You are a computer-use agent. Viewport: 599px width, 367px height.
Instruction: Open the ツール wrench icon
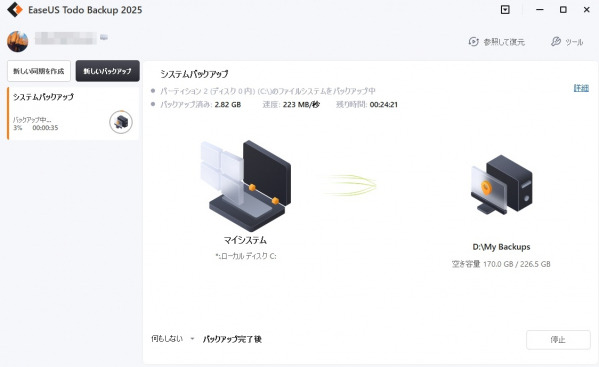click(x=555, y=42)
